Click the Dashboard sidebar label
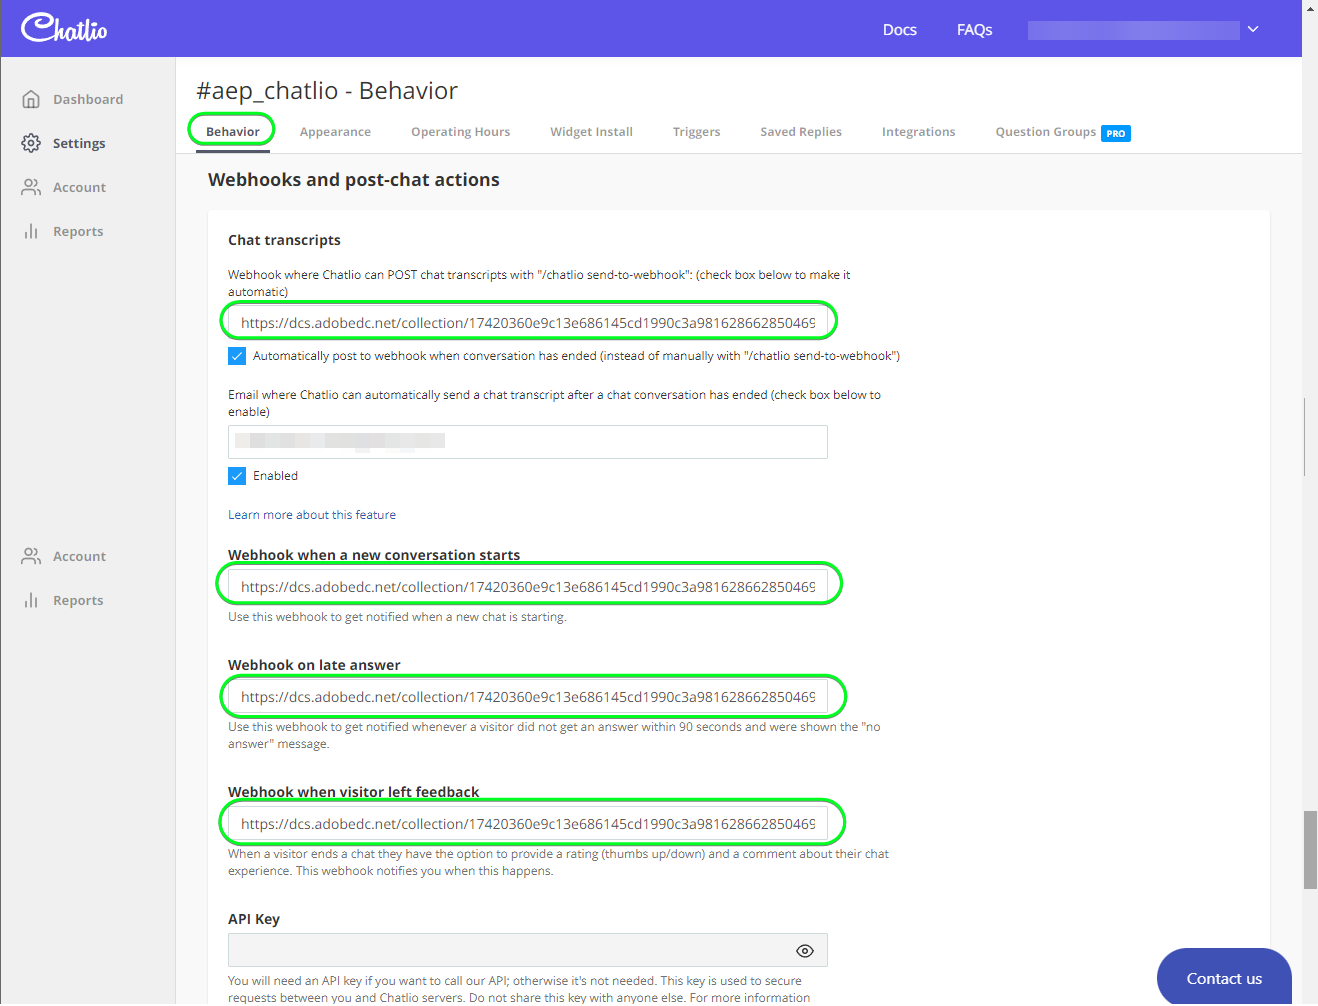This screenshot has width=1318, height=1006. pos(88,99)
